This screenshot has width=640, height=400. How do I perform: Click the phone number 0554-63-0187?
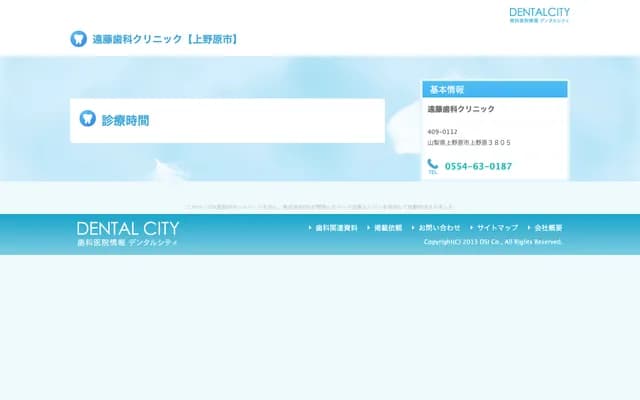point(478,166)
